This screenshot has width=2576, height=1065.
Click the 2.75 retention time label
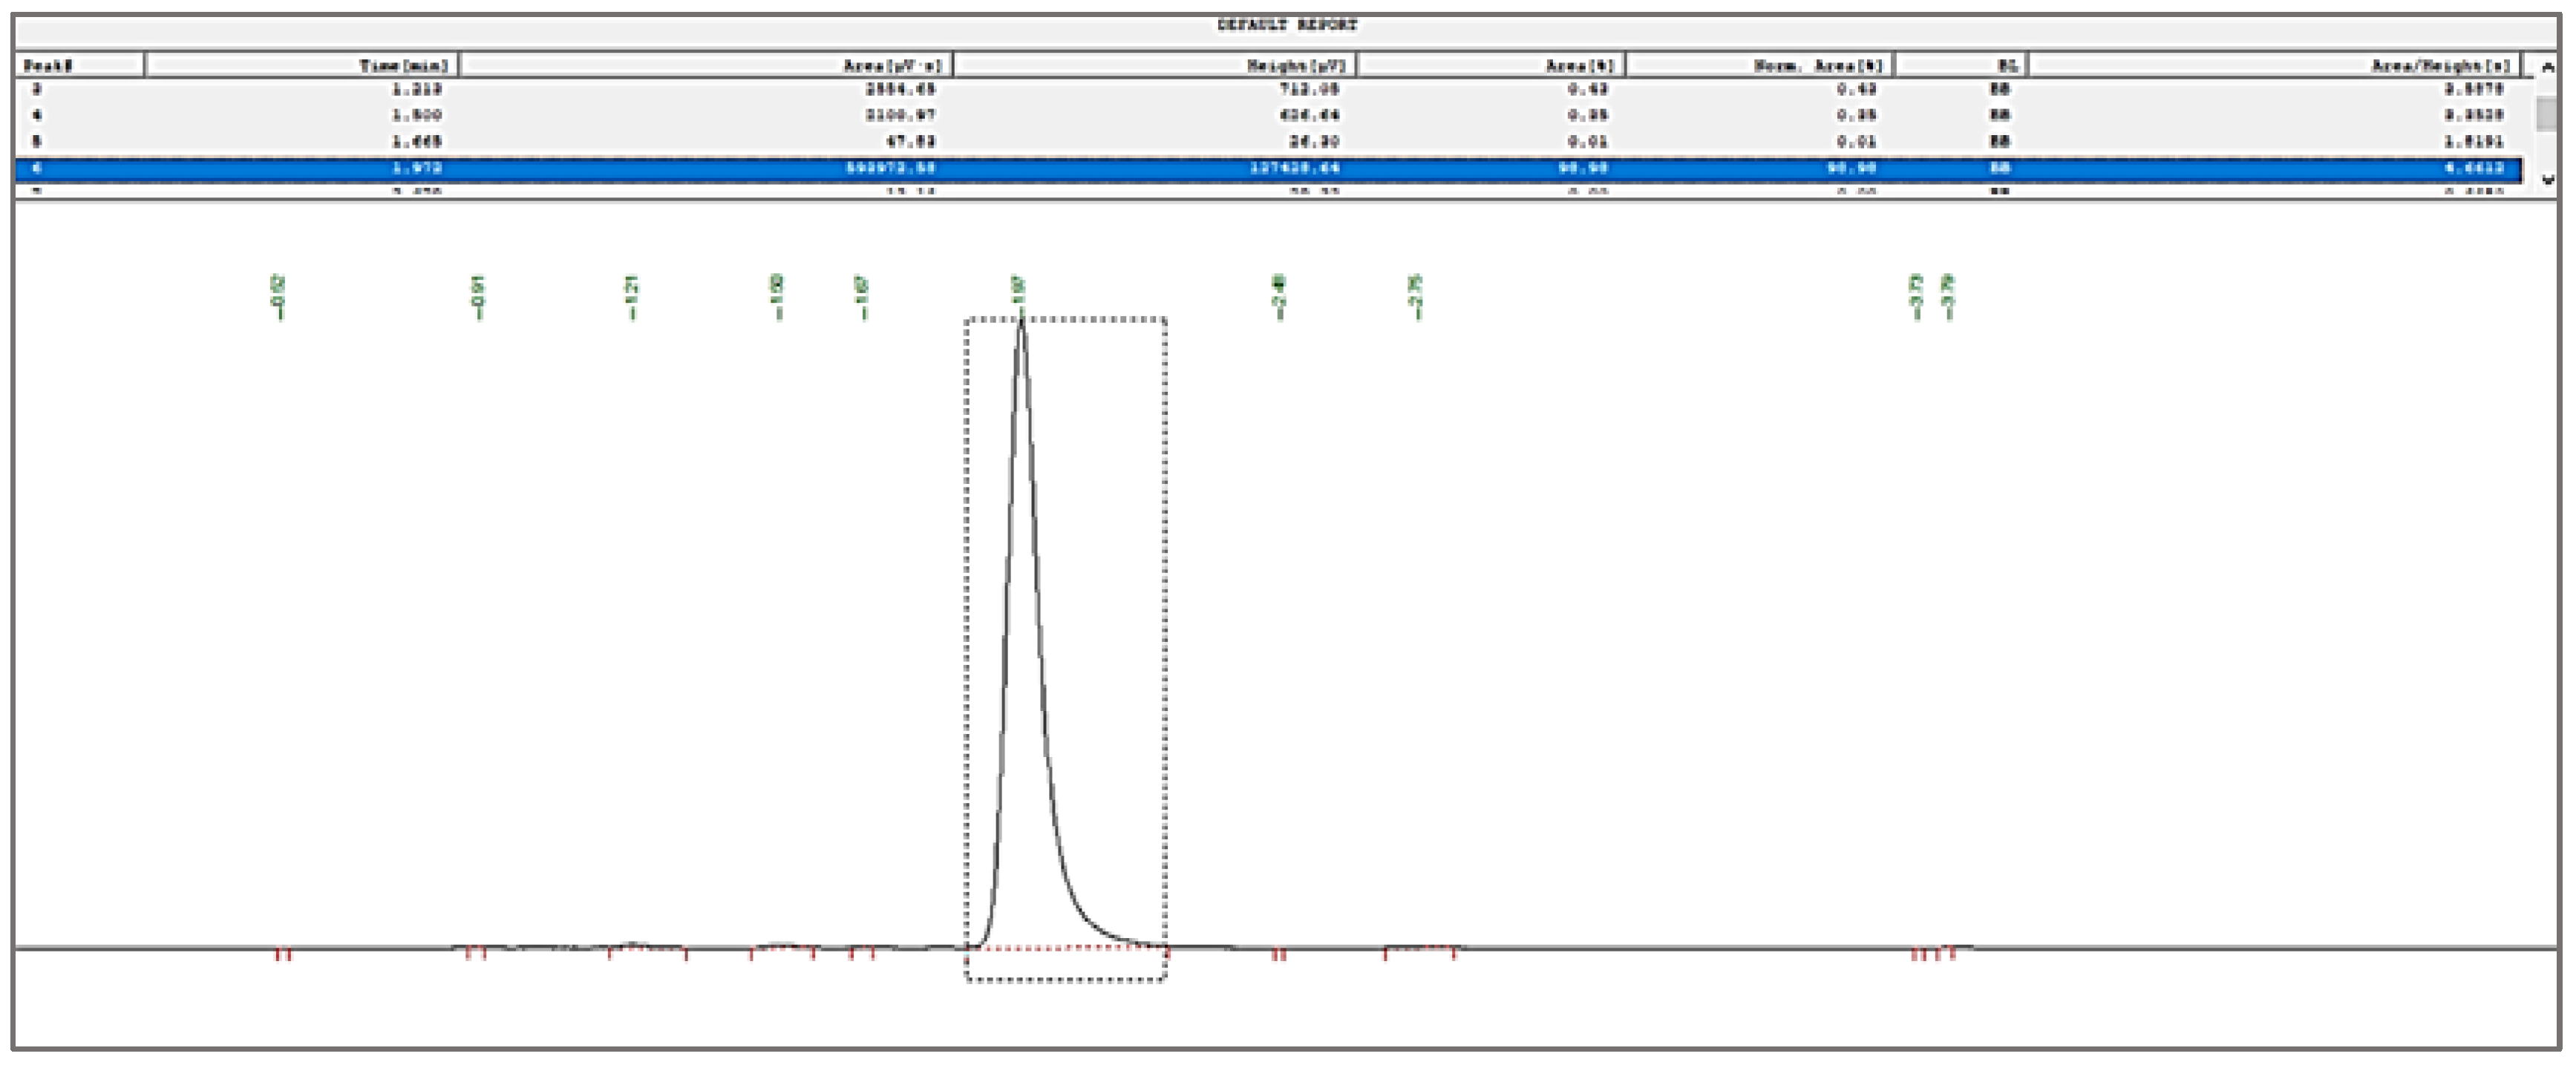pos(1416,297)
